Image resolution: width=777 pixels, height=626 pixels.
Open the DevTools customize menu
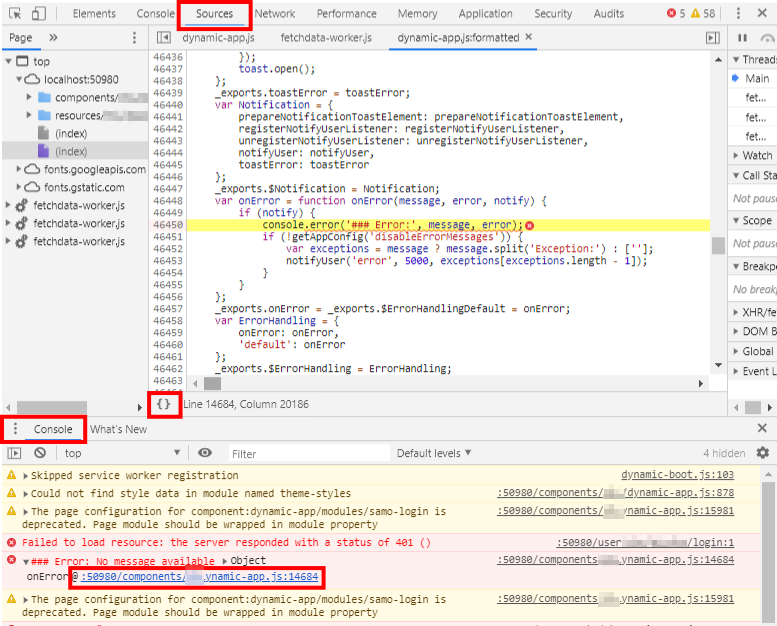pyautogui.click(x=738, y=13)
